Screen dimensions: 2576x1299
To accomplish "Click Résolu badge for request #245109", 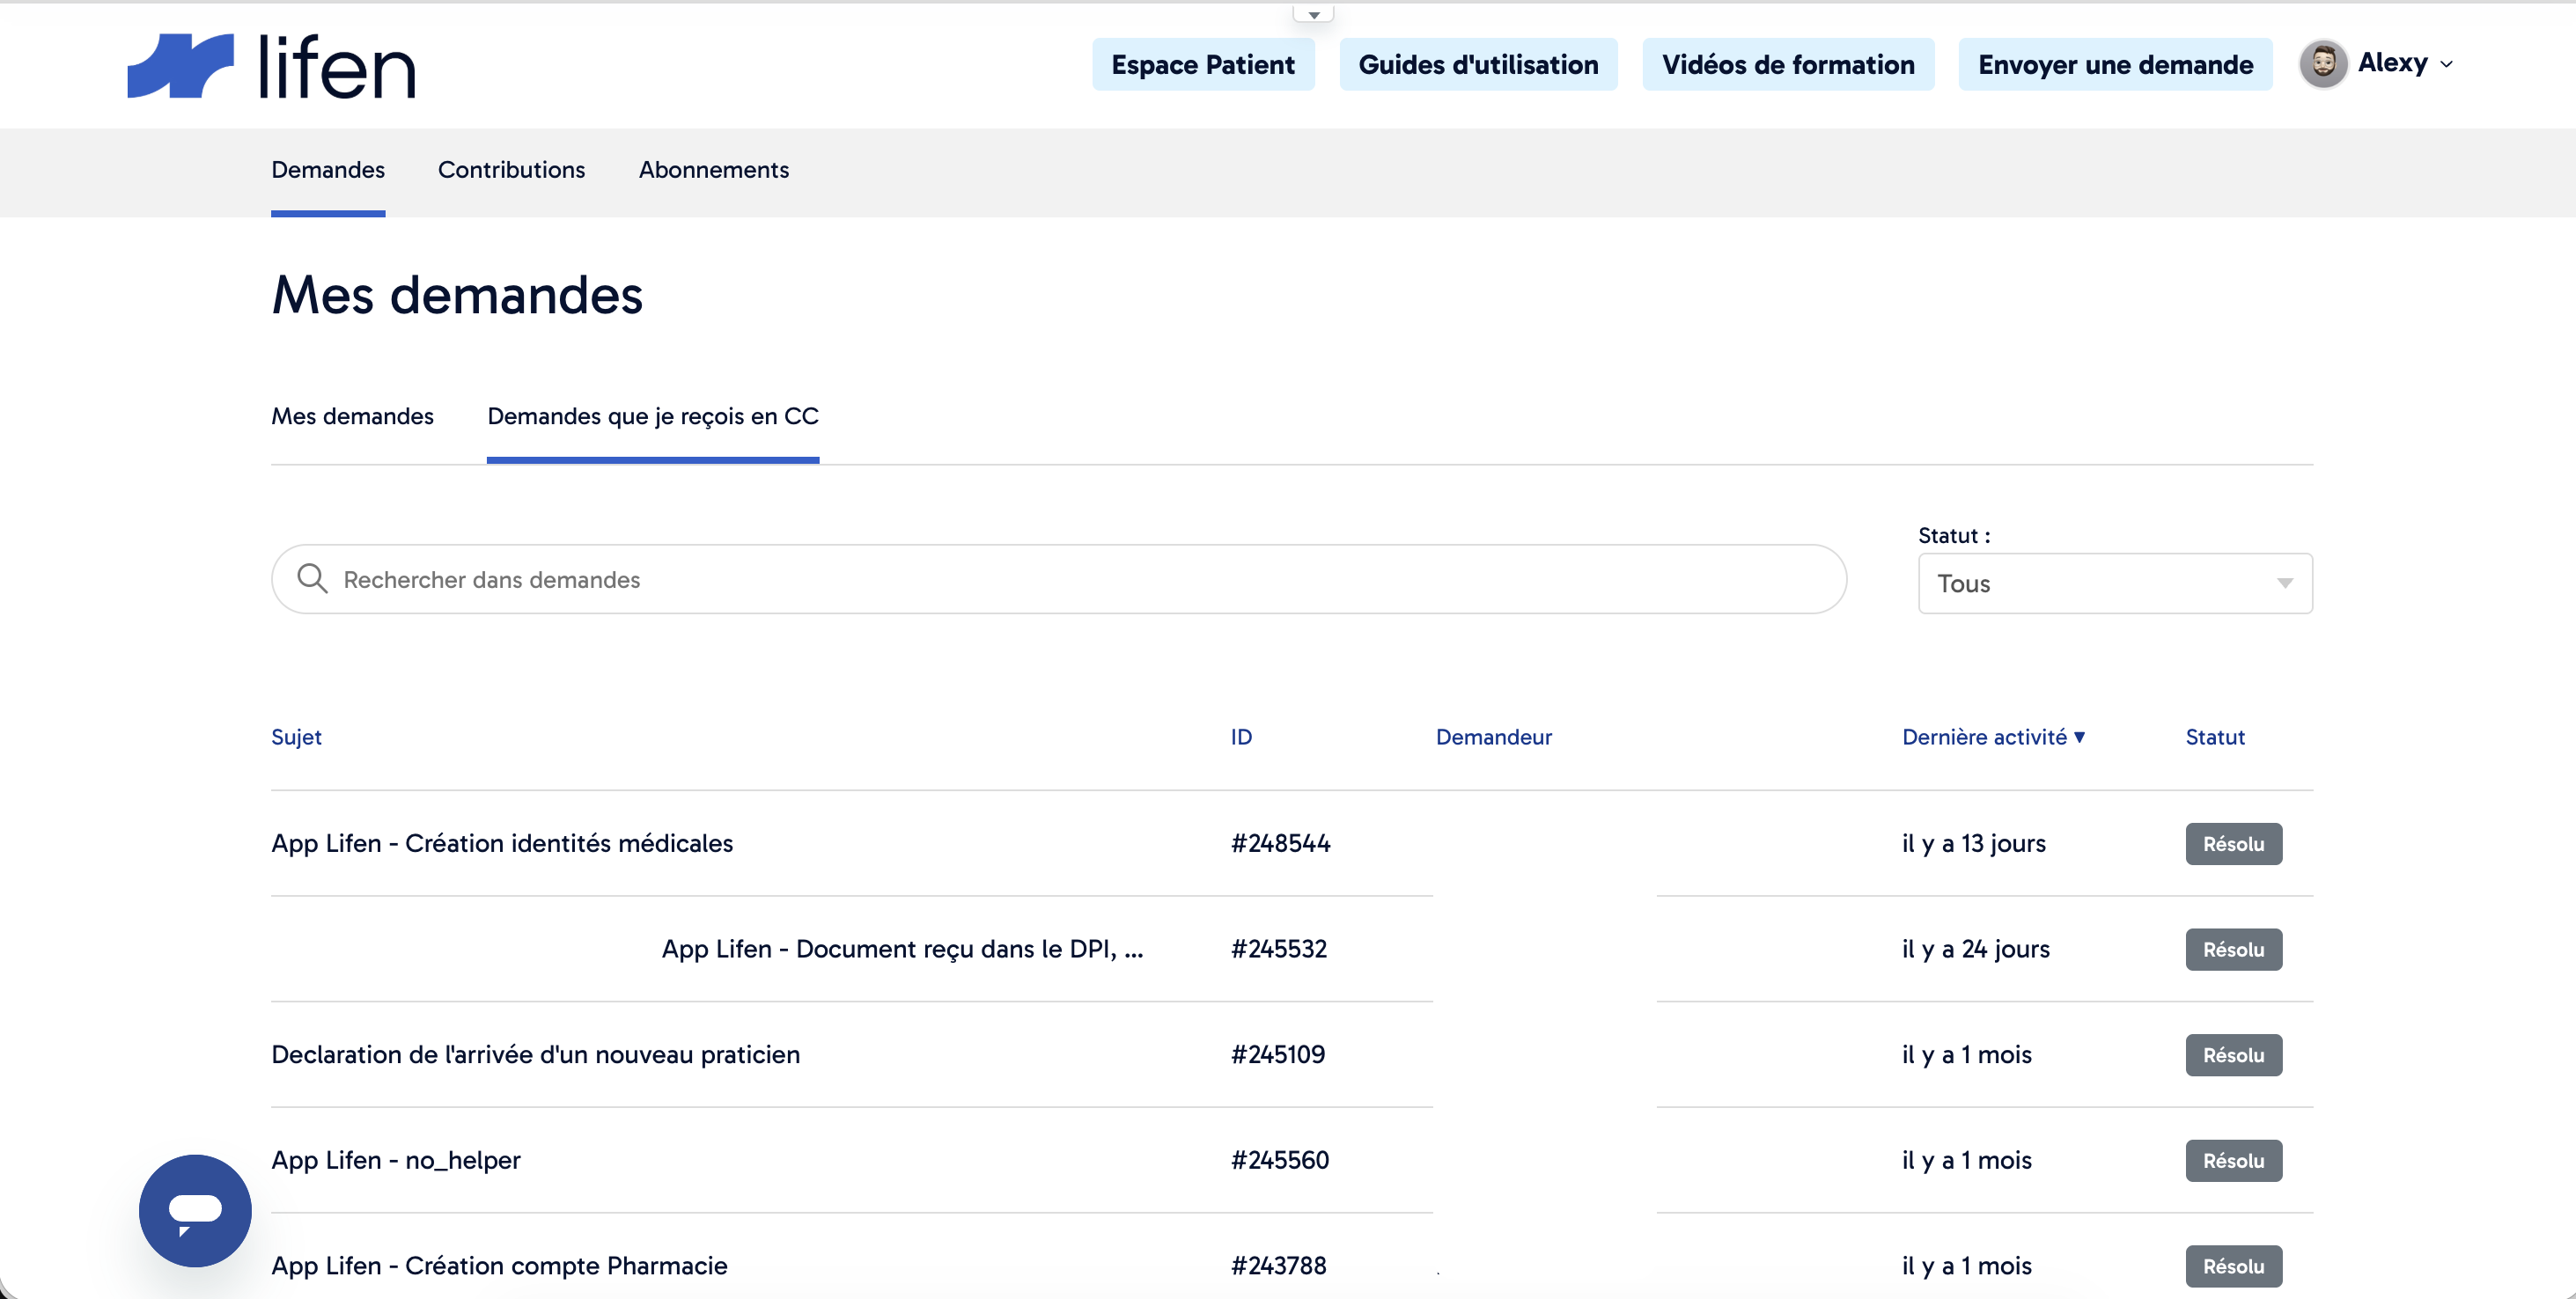I will pos(2233,1055).
